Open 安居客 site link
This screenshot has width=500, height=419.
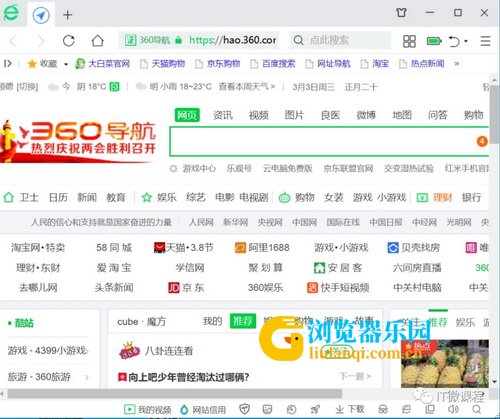(338, 268)
